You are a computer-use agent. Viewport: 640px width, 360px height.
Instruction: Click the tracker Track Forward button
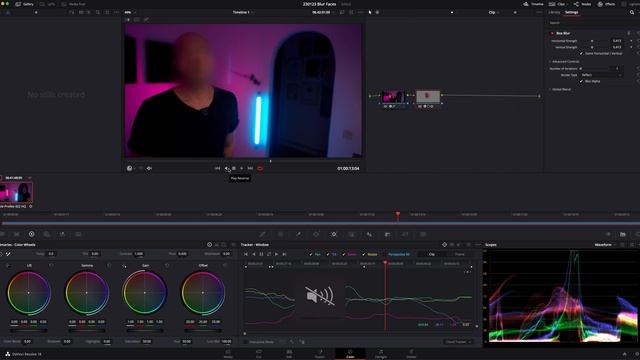tap(276, 254)
